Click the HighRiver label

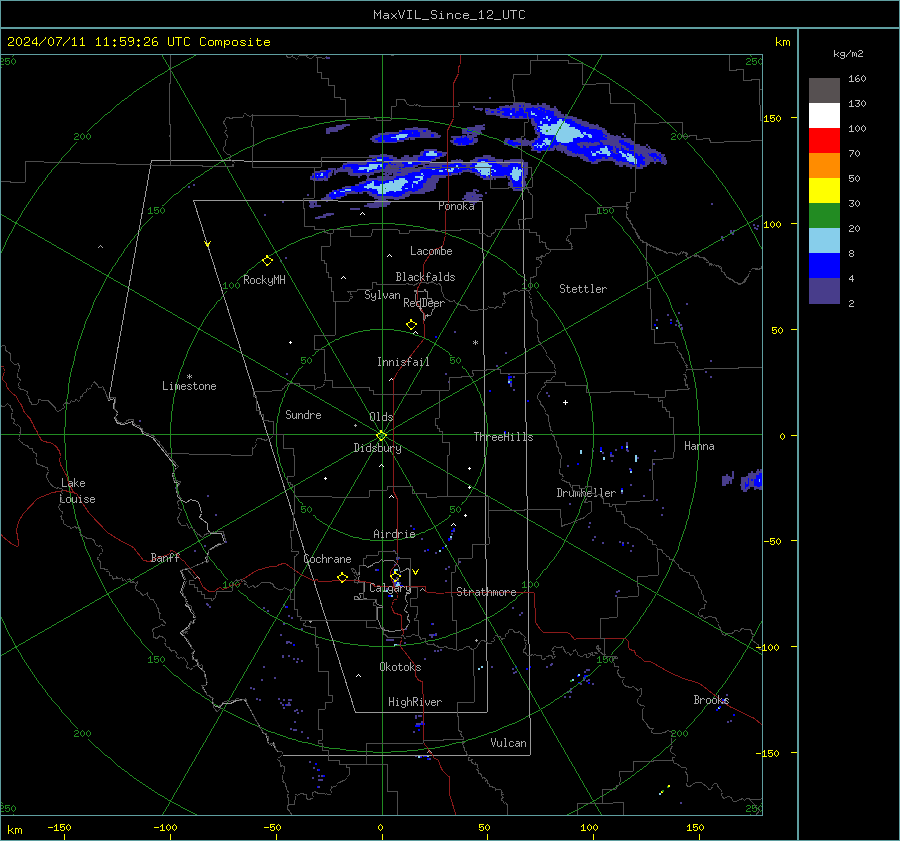[415, 702]
